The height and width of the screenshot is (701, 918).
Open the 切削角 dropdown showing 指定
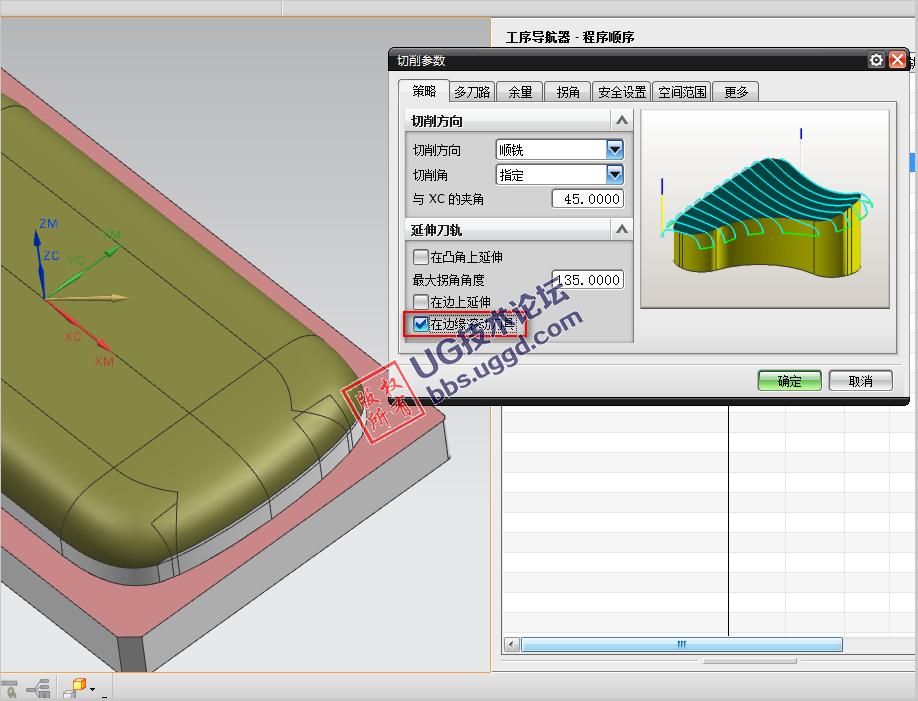pyautogui.click(x=614, y=175)
